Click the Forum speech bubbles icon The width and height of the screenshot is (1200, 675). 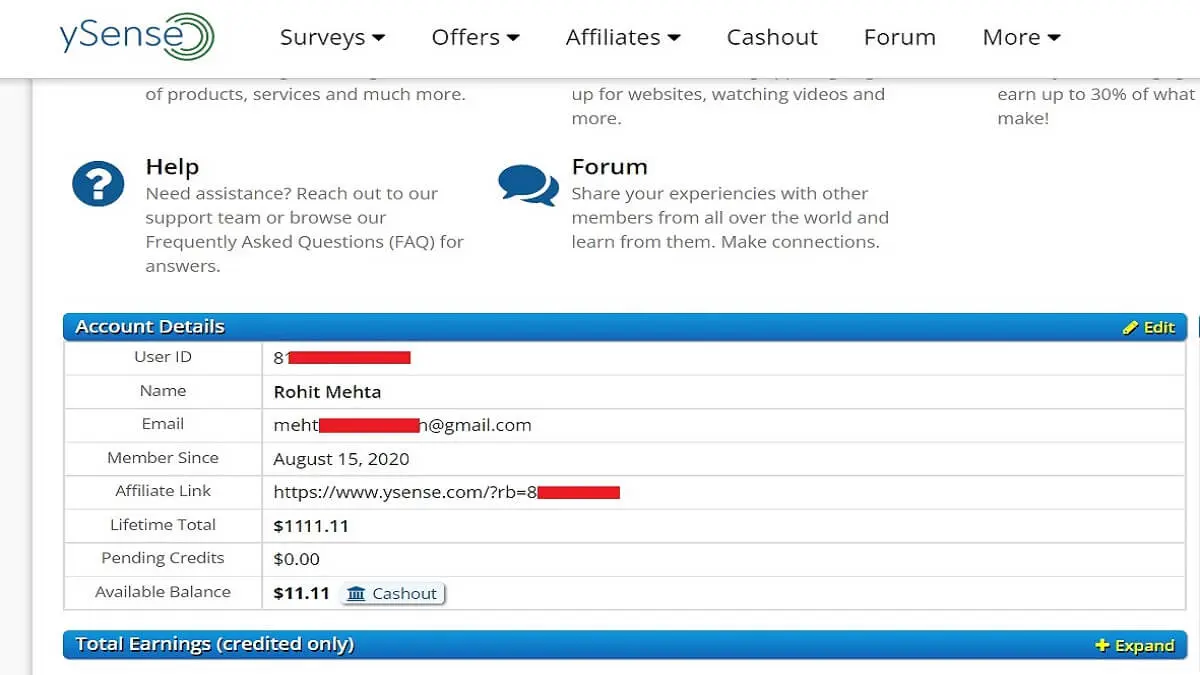point(527,184)
